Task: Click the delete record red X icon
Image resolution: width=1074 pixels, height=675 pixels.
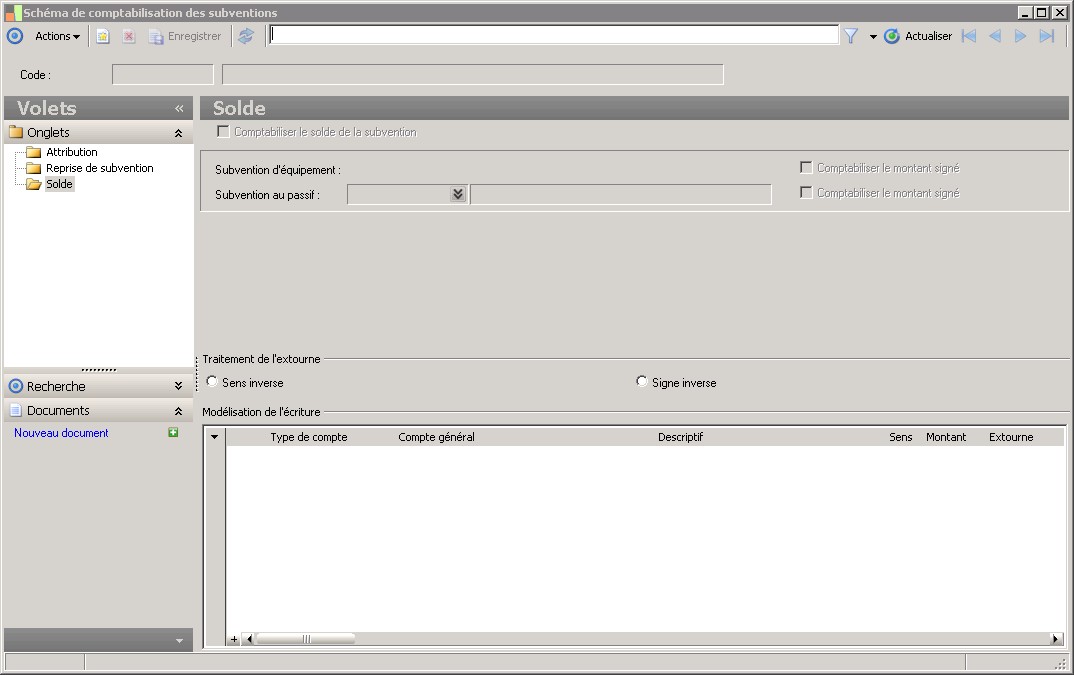Action: [129, 36]
